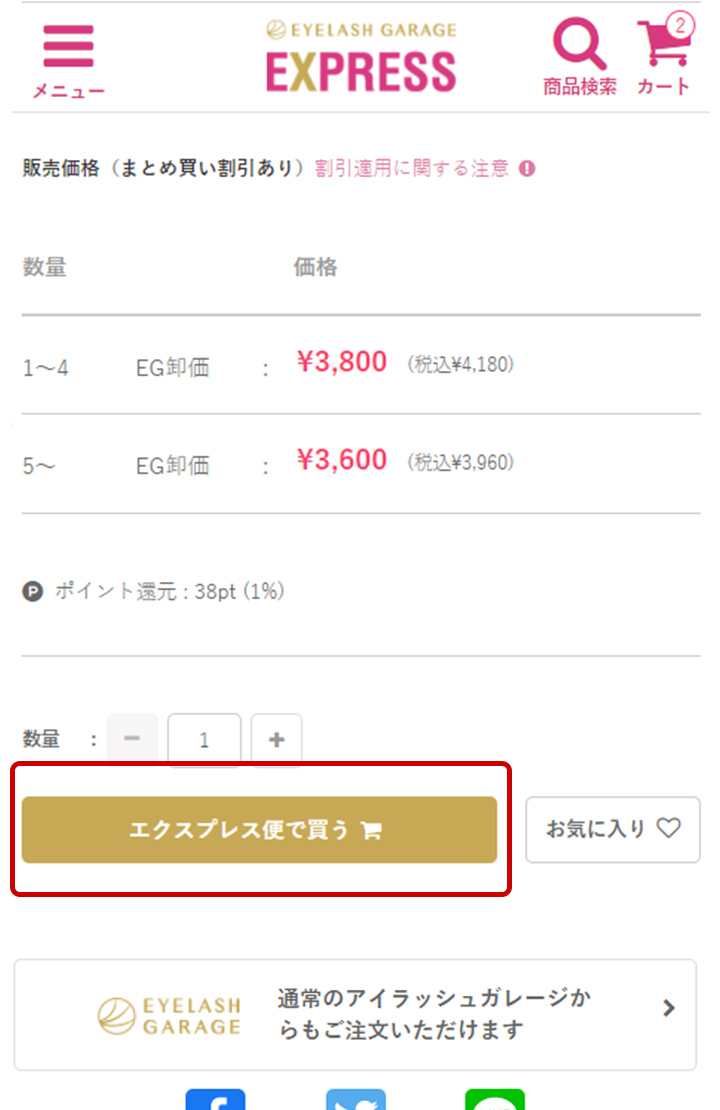720x1110 pixels.
Task: Click the heart icon in お気に入り
Action: [668, 828]
